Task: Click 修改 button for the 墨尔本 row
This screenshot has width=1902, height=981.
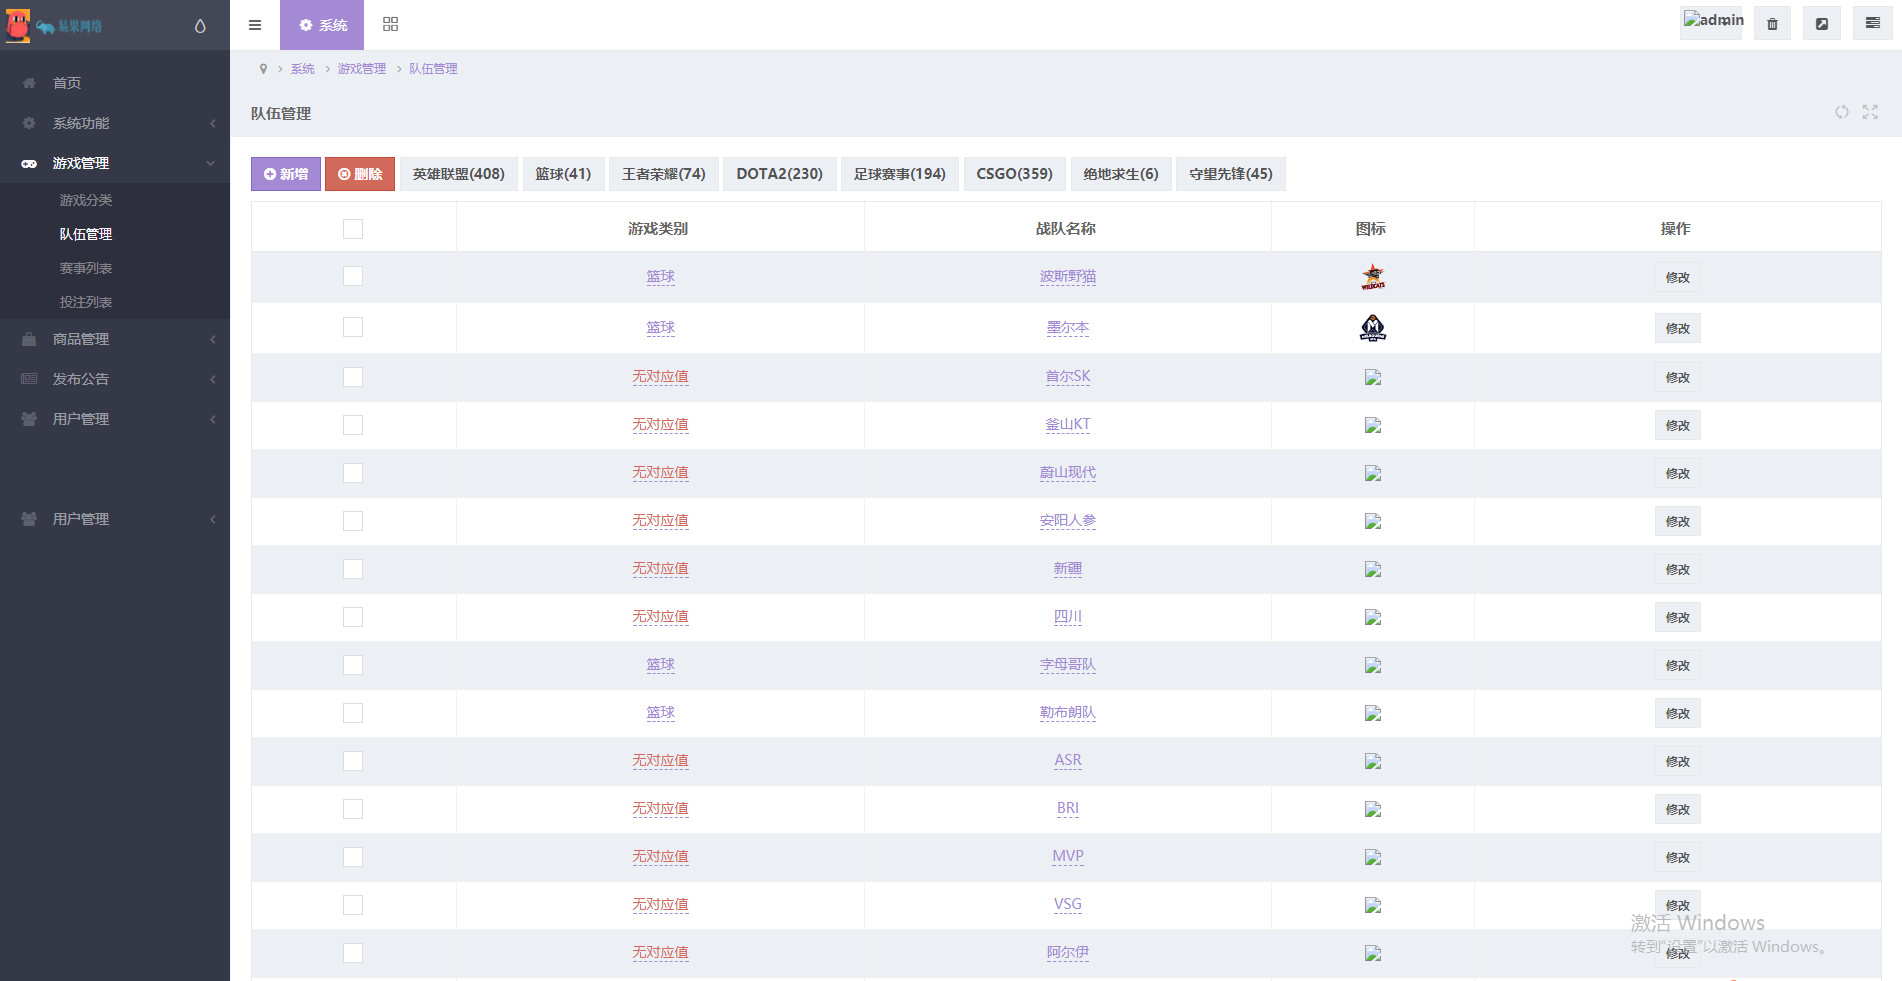Action: (1677, 328)
